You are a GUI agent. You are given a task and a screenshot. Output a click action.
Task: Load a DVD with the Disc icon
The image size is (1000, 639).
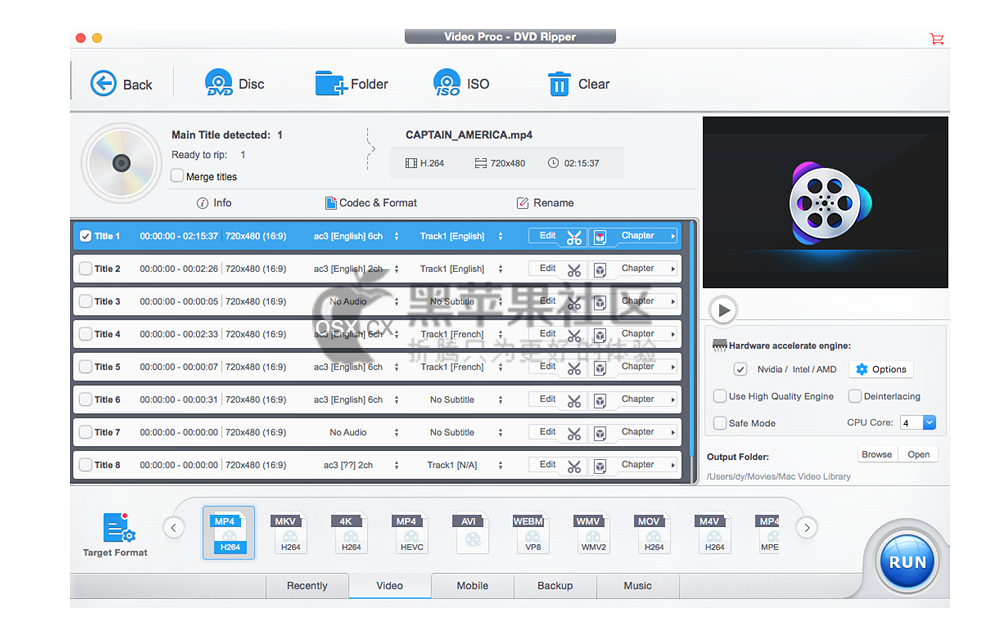pos(219,82)
